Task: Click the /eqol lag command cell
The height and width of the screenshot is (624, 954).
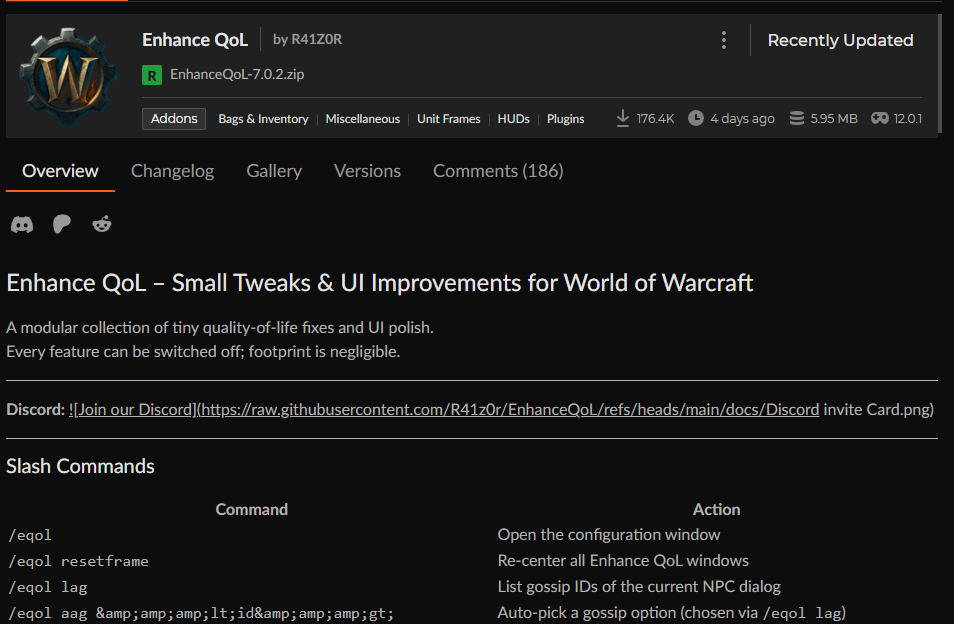Action: pyautogui.click(x=48, y=588)
